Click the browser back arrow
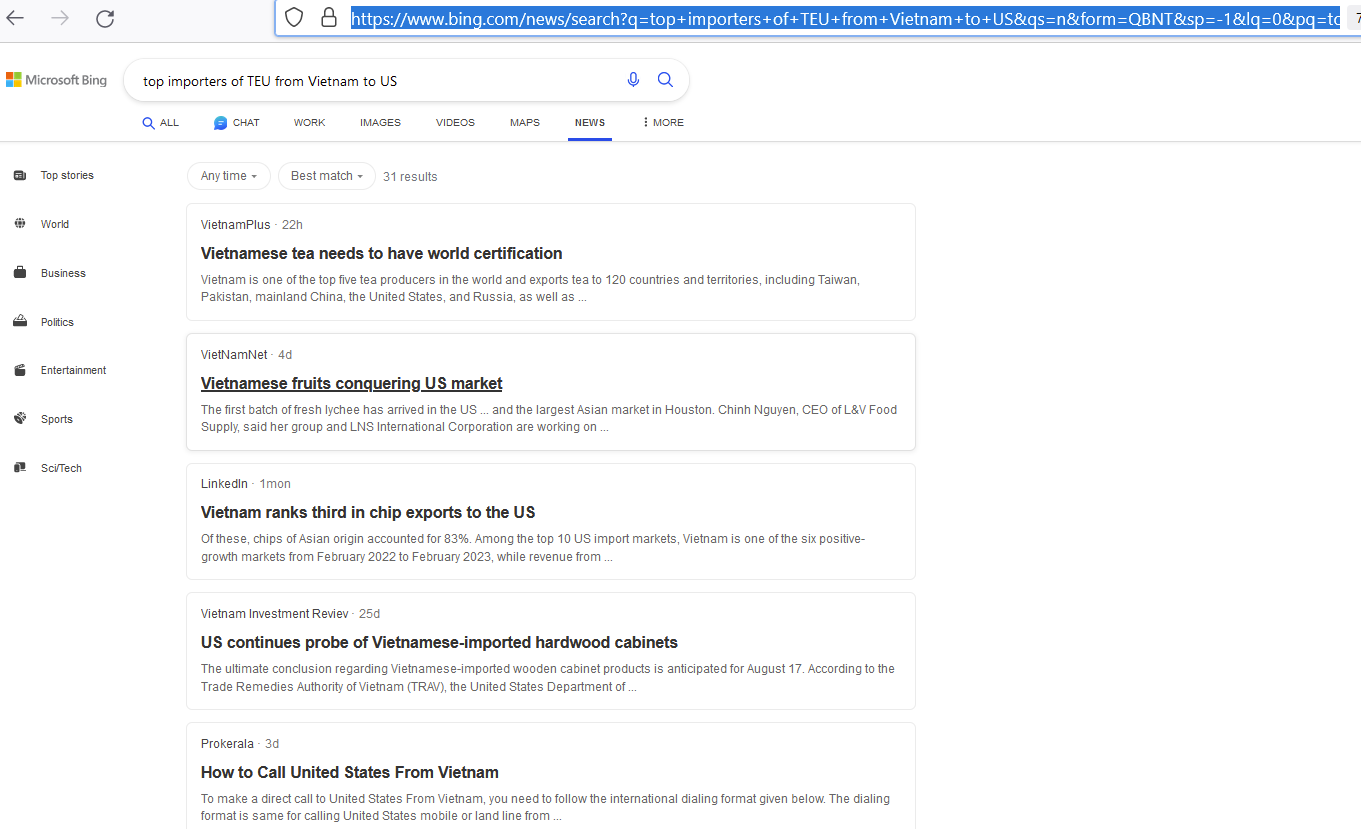Image resolution: width=1361 pixels, height=829 pixels. click(x=15, y=18)
